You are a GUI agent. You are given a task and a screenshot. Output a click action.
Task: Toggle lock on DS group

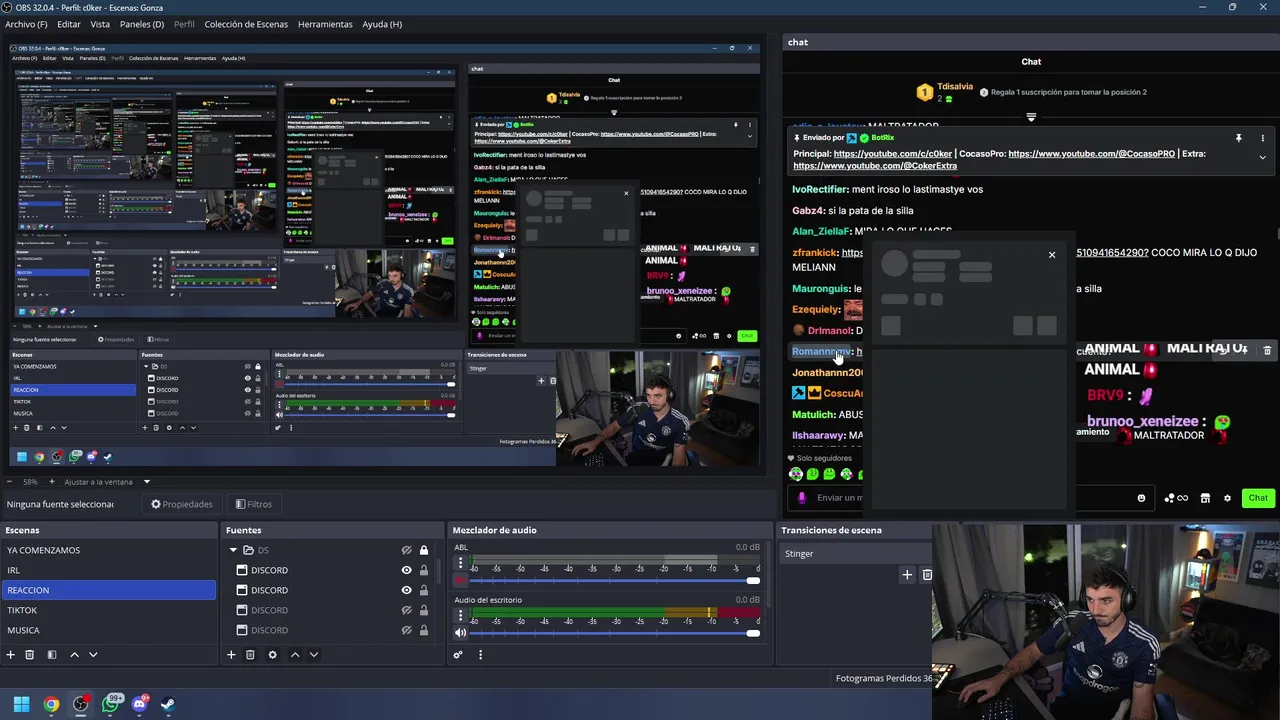tap(424, 550)
